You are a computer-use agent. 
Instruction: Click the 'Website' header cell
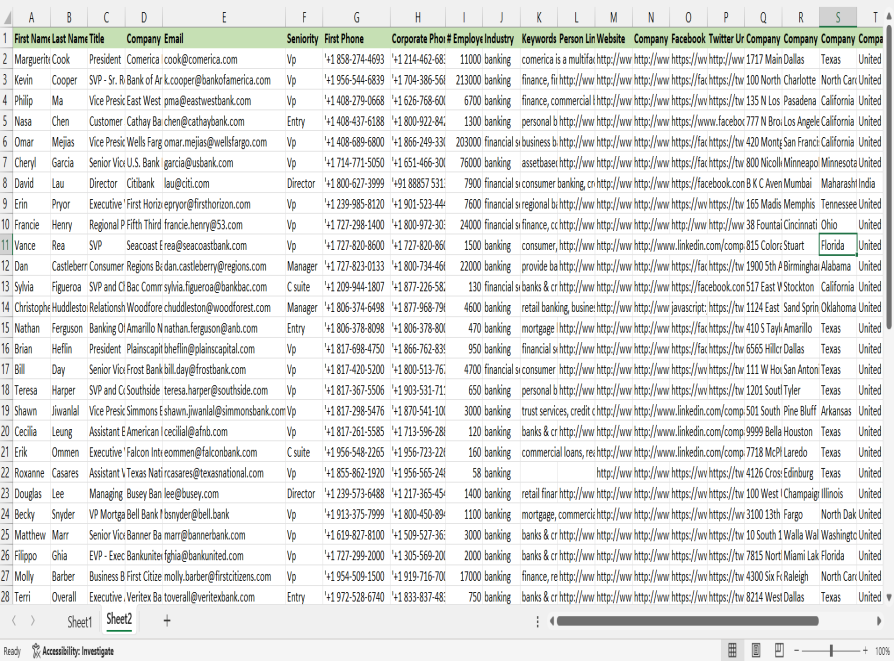613,39
